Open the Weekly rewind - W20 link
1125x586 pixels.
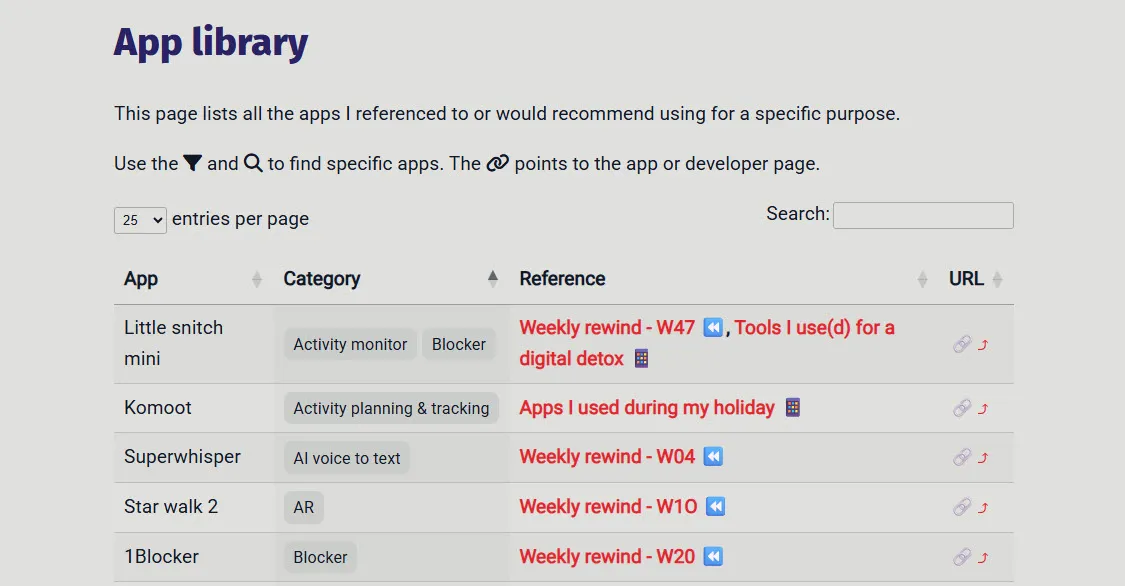pos(607,557)
